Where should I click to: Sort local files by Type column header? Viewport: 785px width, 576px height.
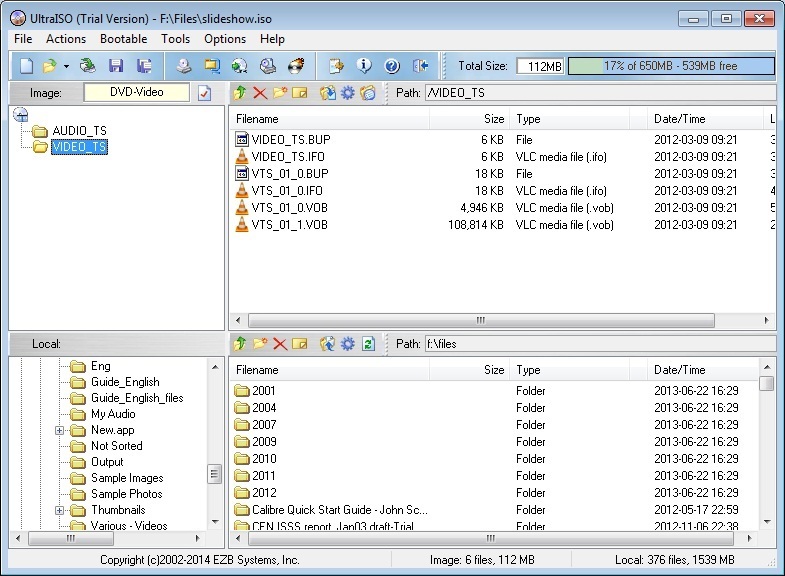coord(569,370)
